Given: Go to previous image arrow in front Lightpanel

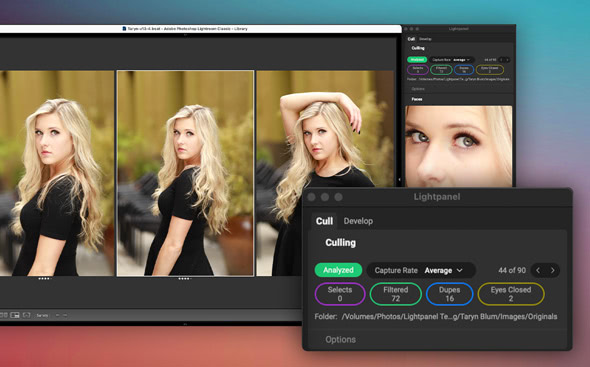Looking at the screenshot, I should coord(538,270).
